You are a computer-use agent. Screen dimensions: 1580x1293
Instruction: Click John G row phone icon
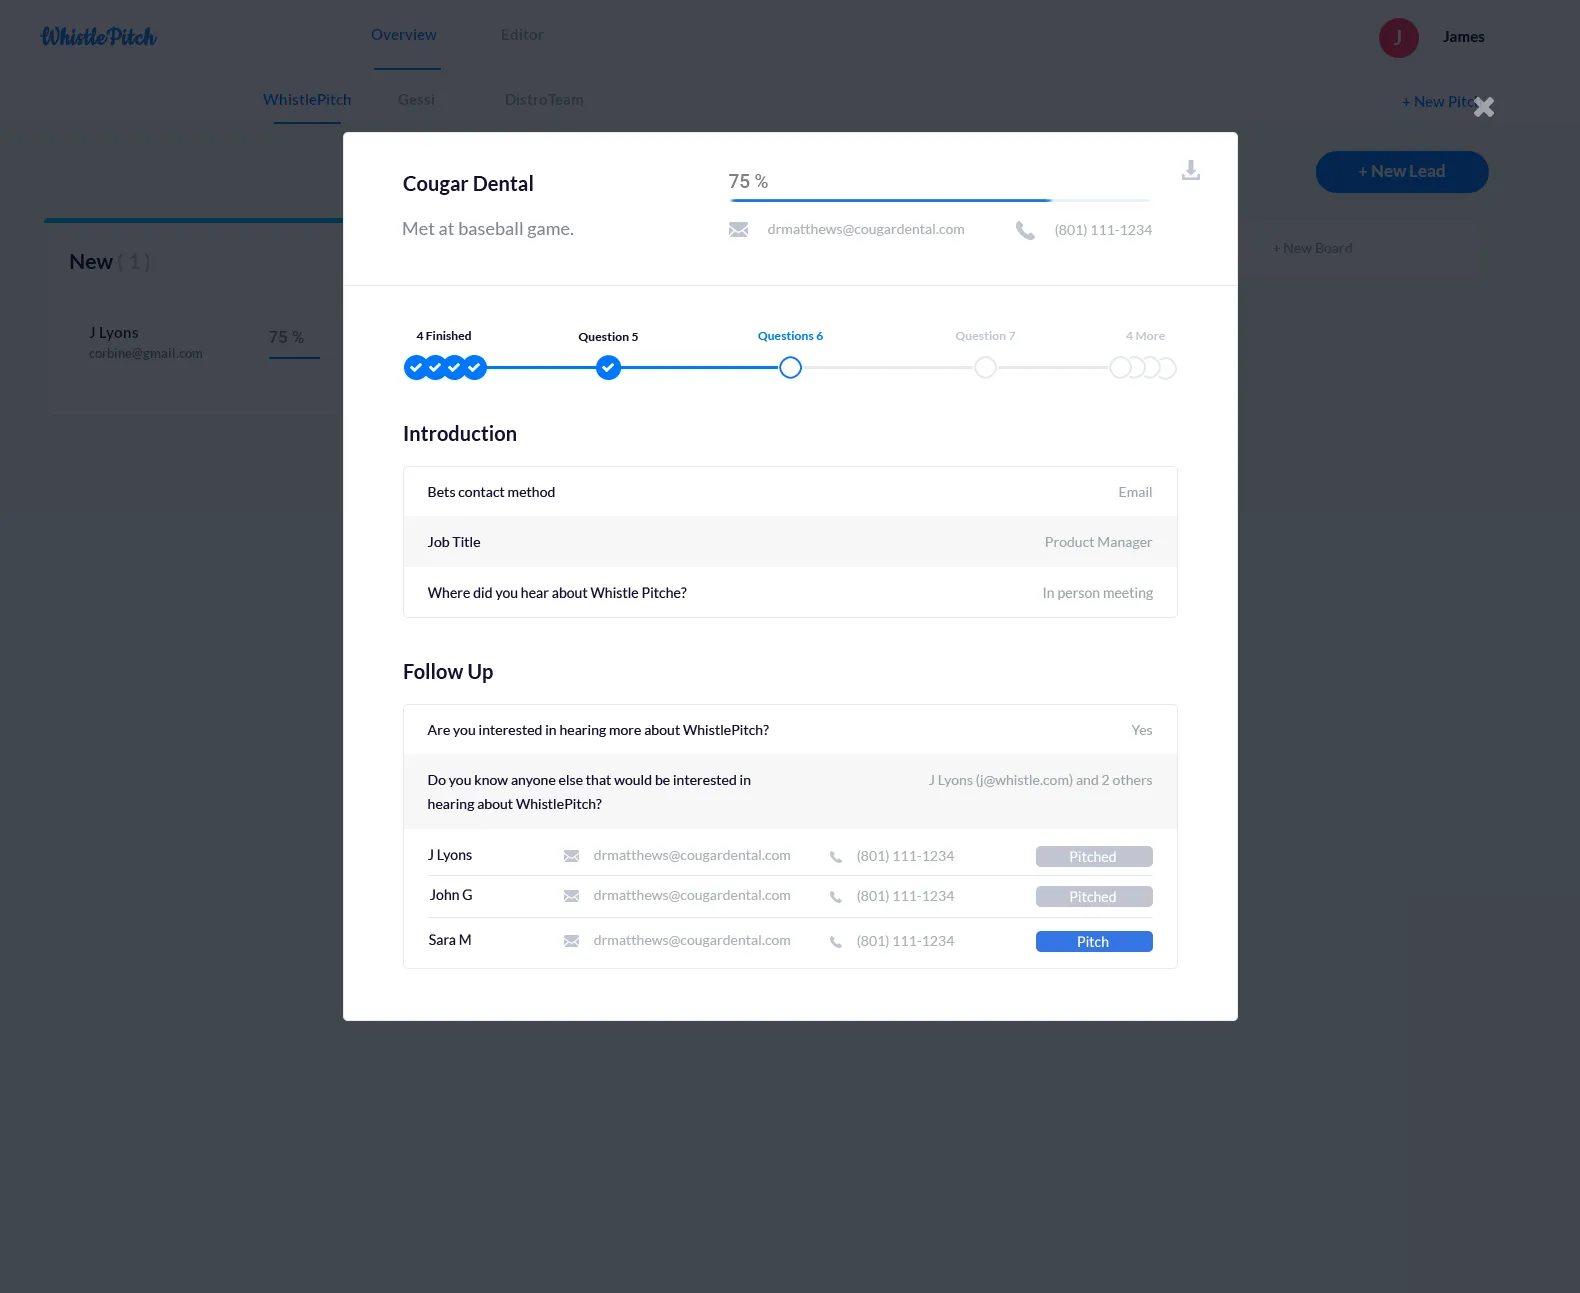(836, 897)
